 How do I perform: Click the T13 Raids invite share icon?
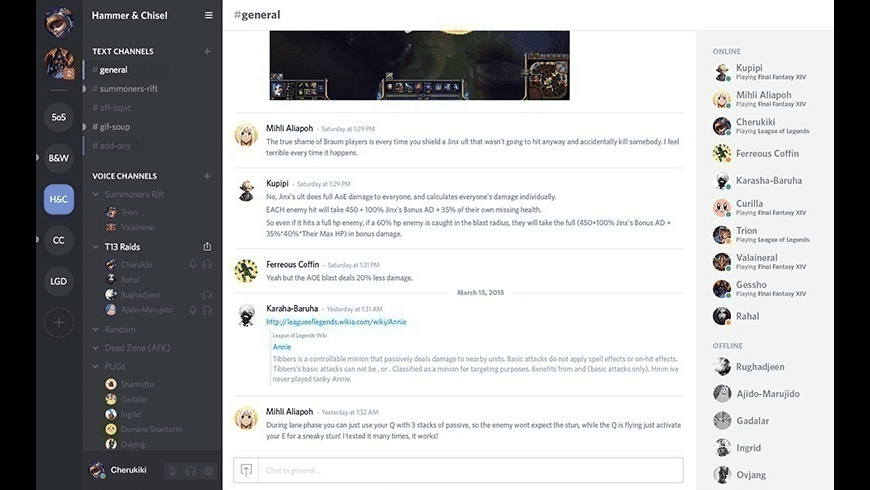[207, 246]
